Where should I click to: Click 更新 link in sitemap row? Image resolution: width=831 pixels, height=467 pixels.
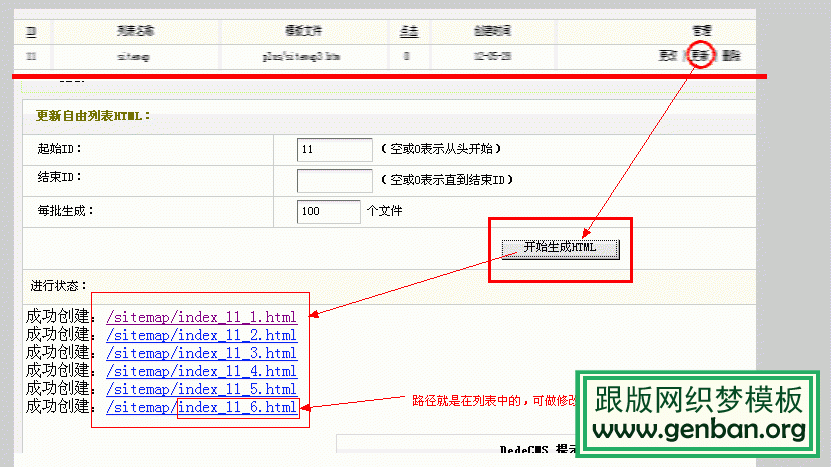pos(700,56)
